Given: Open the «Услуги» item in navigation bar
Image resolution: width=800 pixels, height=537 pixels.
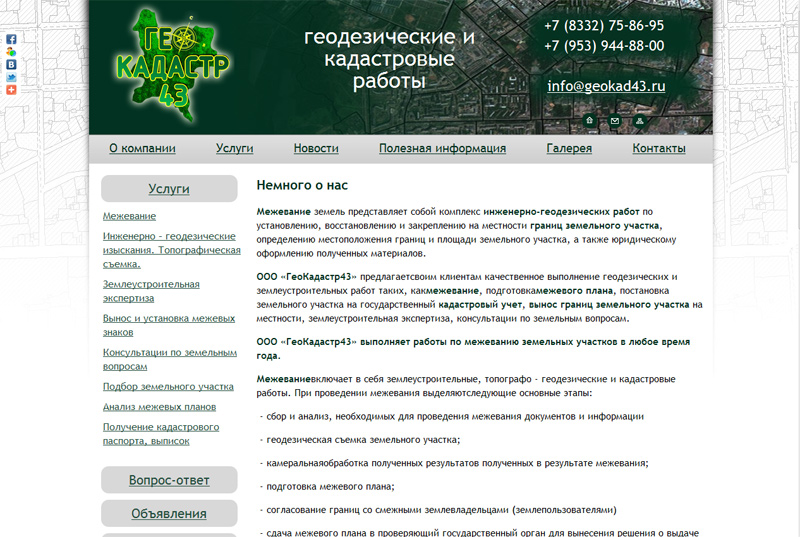Looking at the screenshot, I should pyautogui.click(x=234, y=149).
